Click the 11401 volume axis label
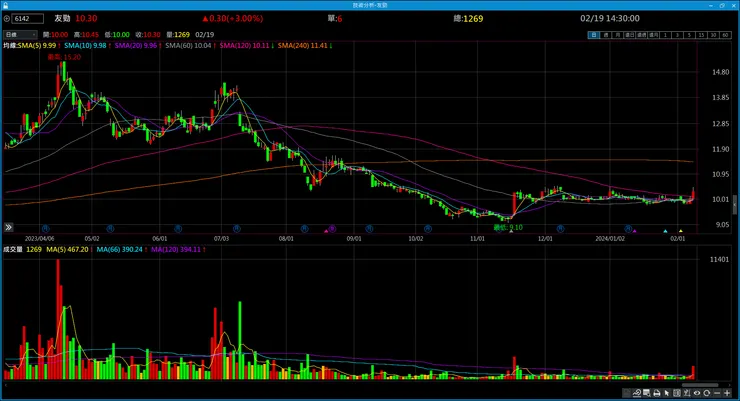The image size is (740, 401). coord(719,259)
